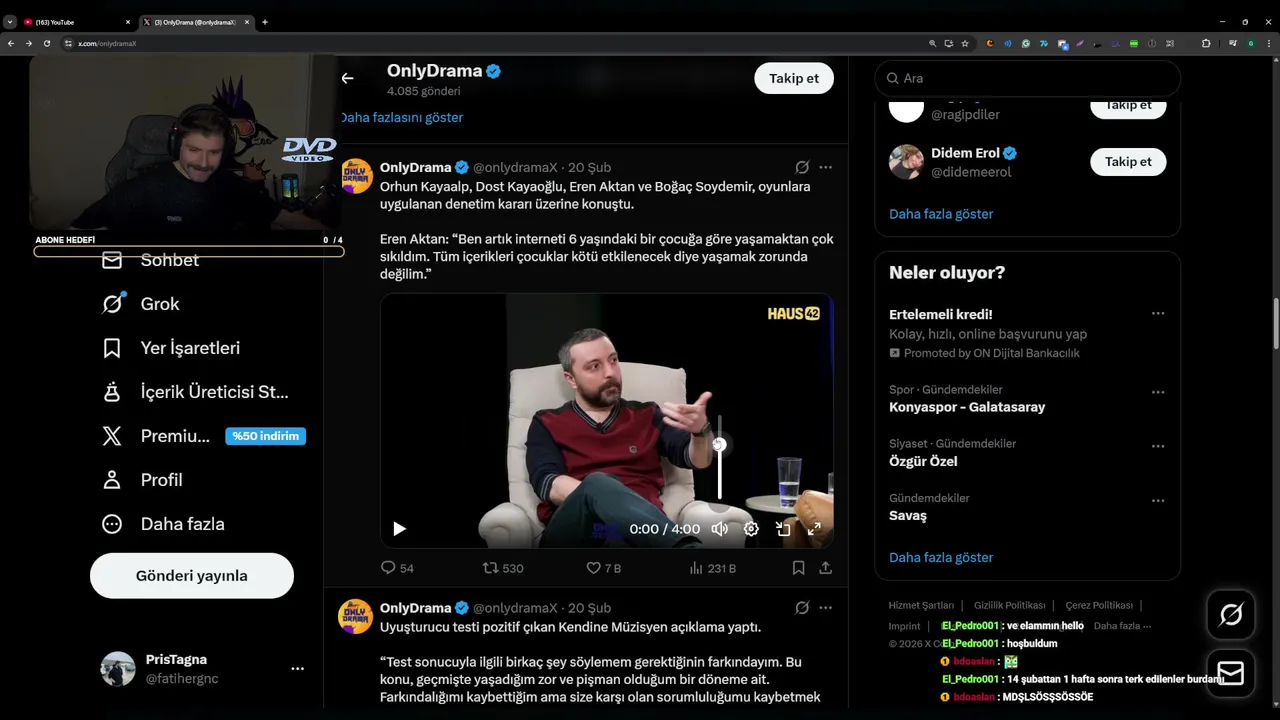
Task: Follow OnlyDrama with Takip et button
Action: 794,78
